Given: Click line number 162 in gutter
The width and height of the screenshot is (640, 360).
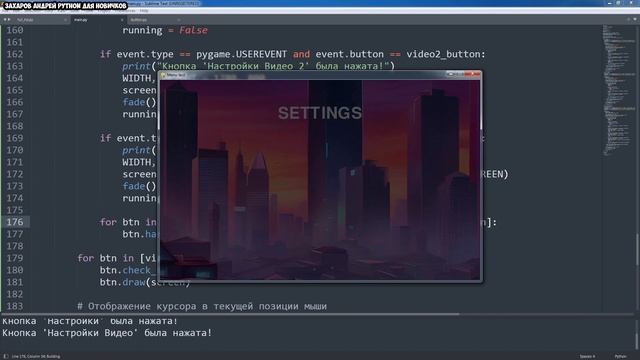Looking at the screenshot, I should click(15, 54).
